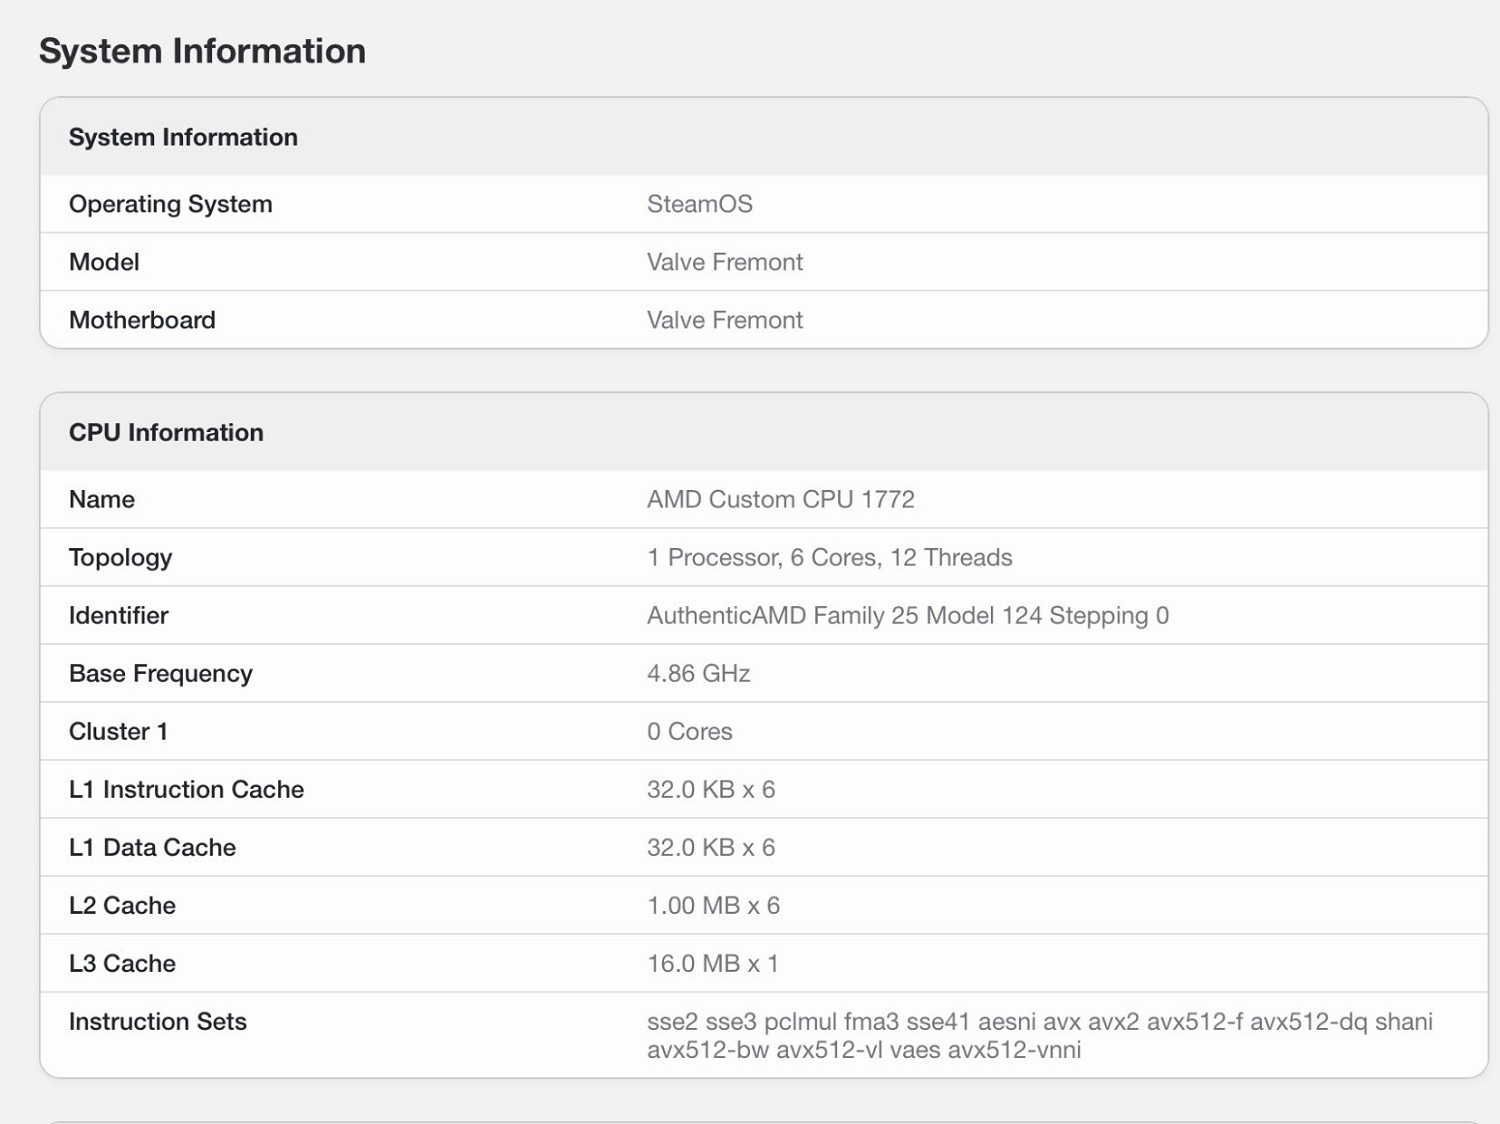Select the CPU name AMD Custom CPU 1772
Image resolution: width=1500 pixels, height=1124 pixels.
point(781,499)
